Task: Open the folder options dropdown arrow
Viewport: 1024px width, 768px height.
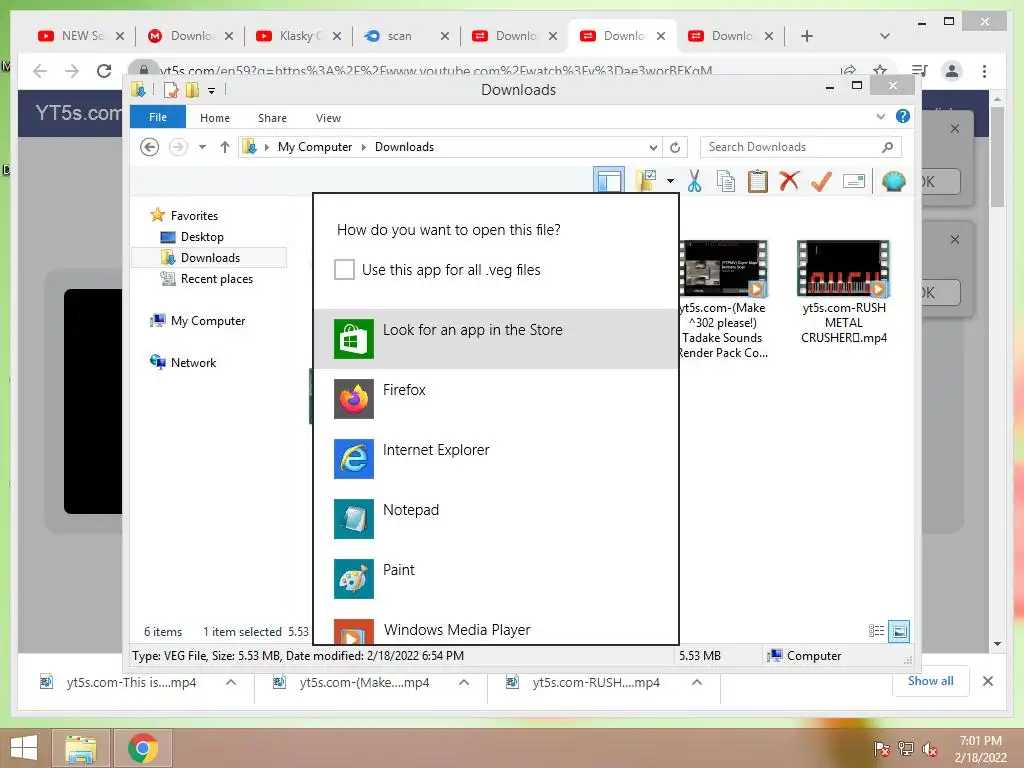Action: click(x=671, y=181)
